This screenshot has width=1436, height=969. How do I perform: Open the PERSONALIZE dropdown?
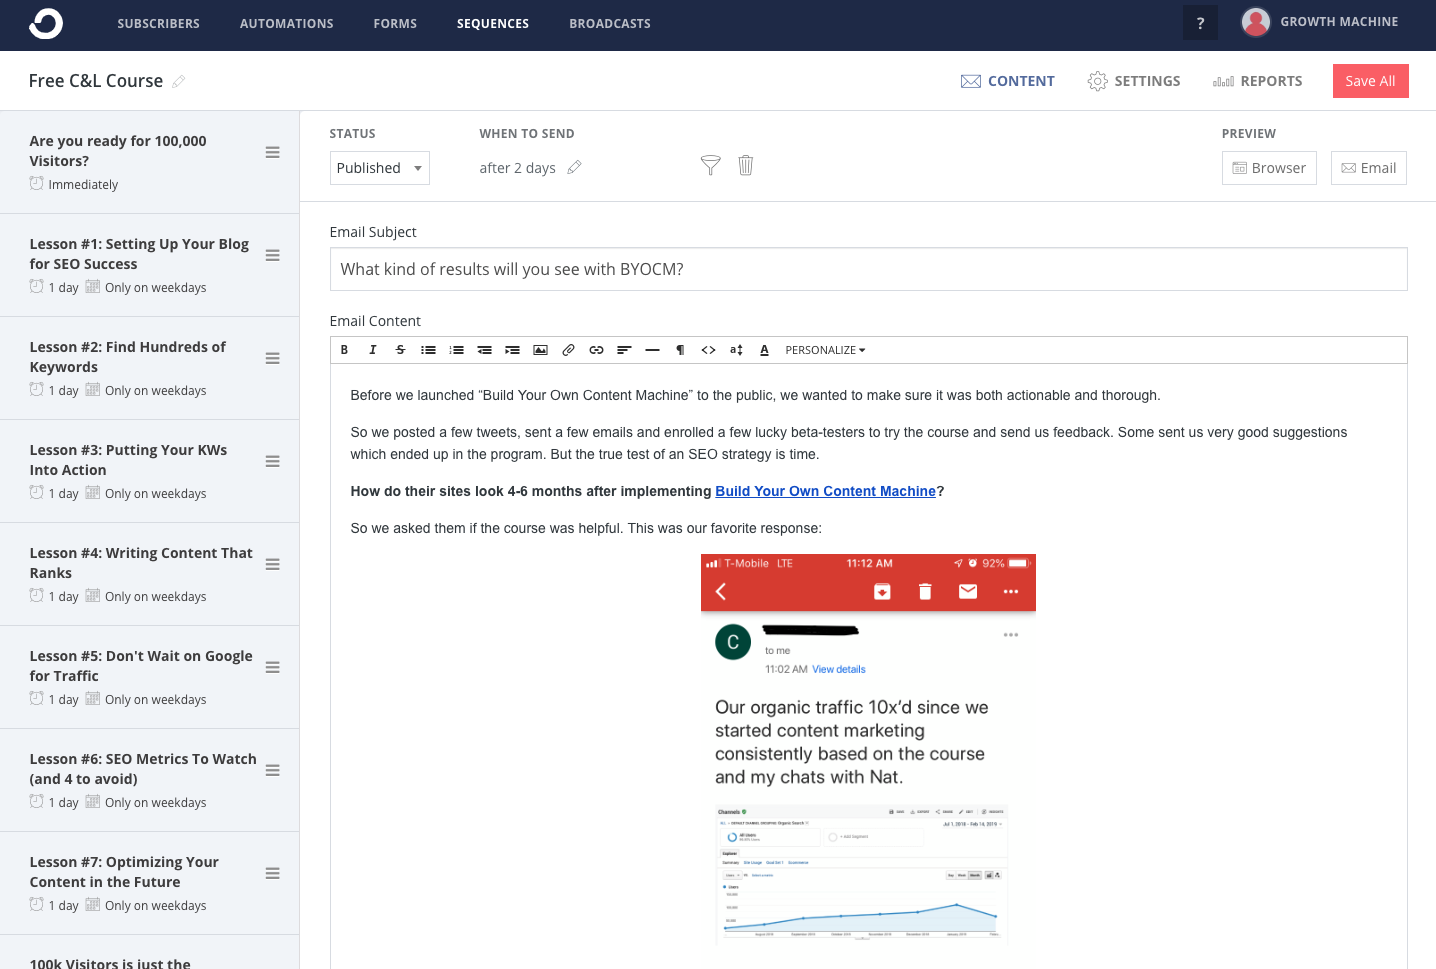(x=825, y=350)
